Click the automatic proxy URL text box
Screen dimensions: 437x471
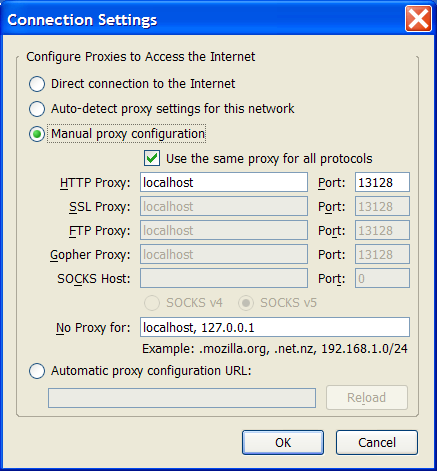182,398
